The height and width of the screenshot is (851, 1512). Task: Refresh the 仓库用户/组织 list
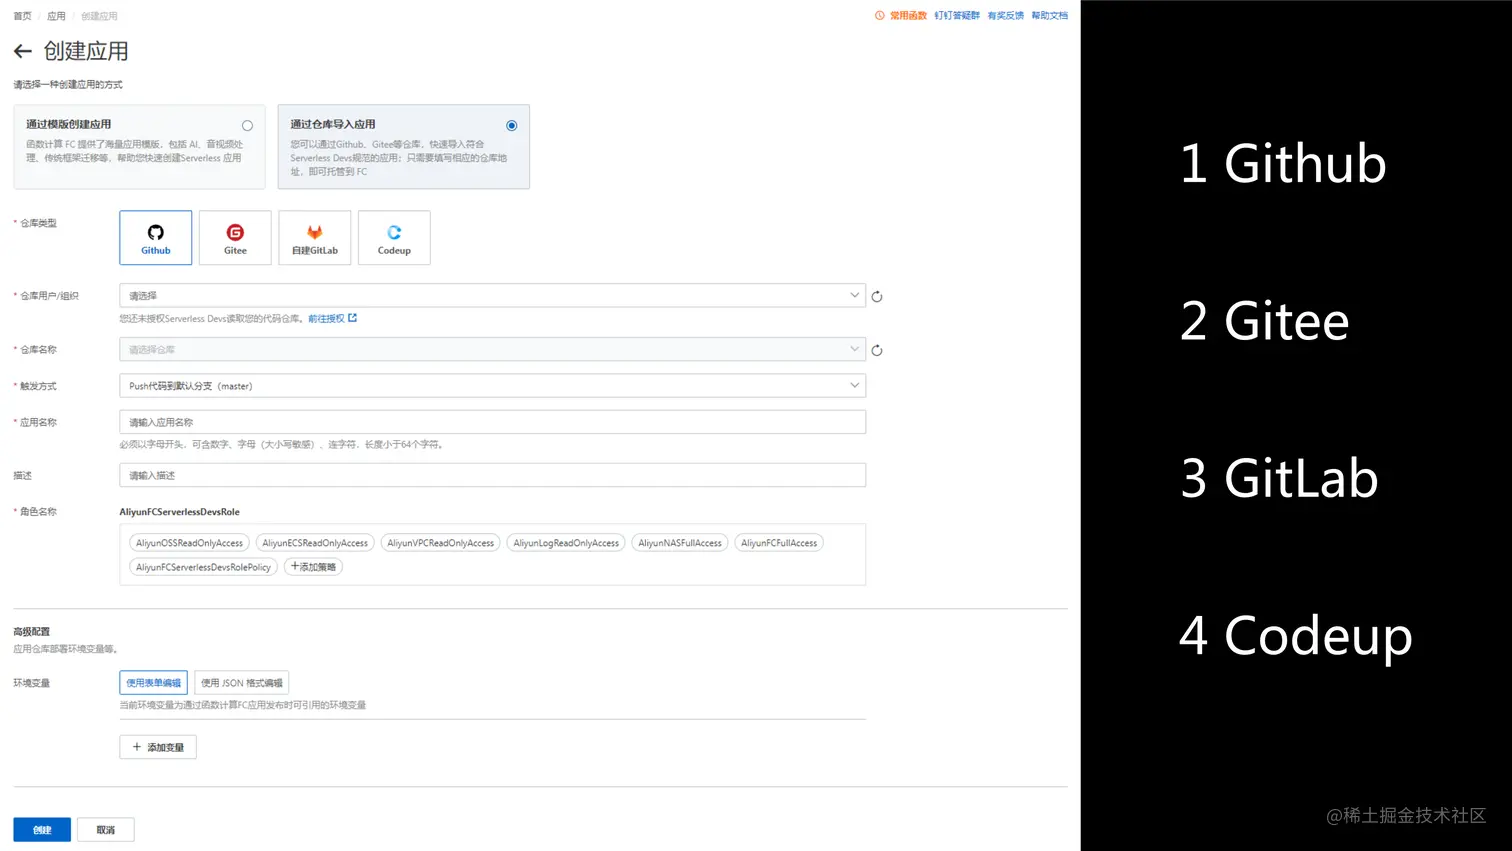point(877,296)
